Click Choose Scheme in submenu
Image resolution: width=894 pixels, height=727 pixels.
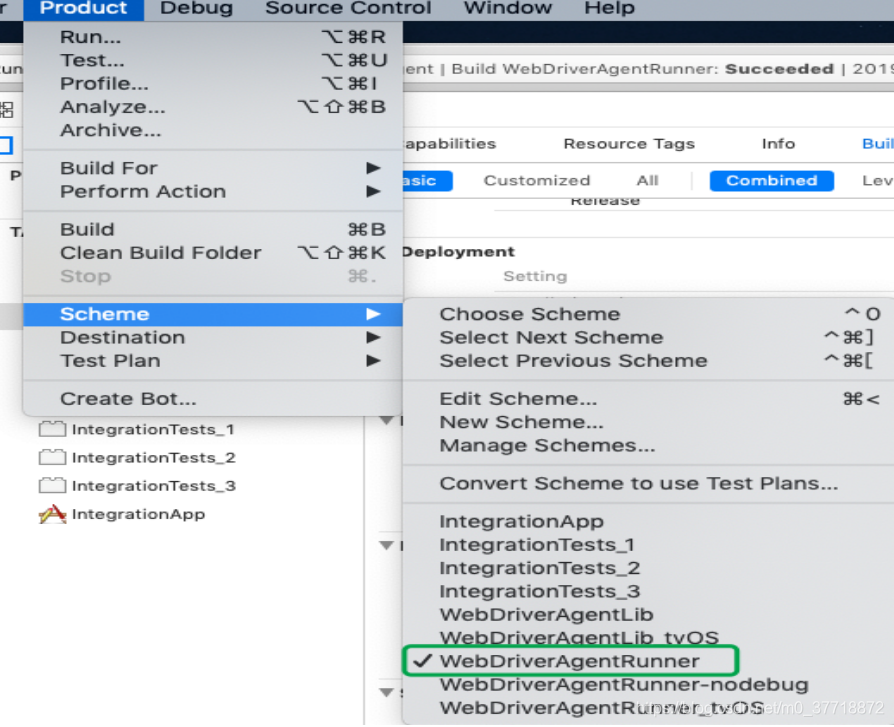648,314
